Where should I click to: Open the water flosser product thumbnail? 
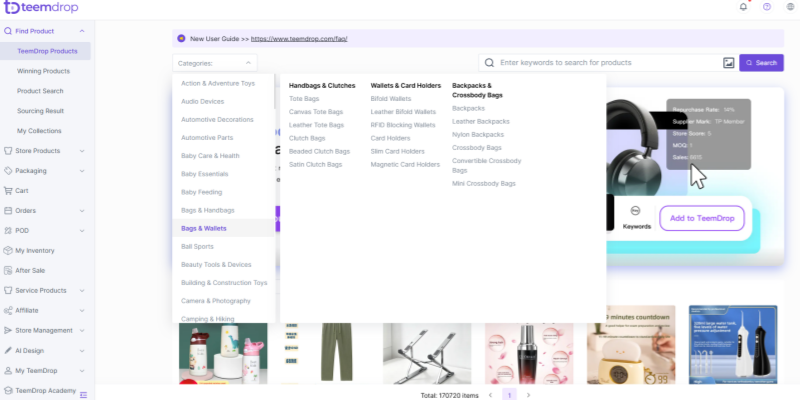[733, 345]
